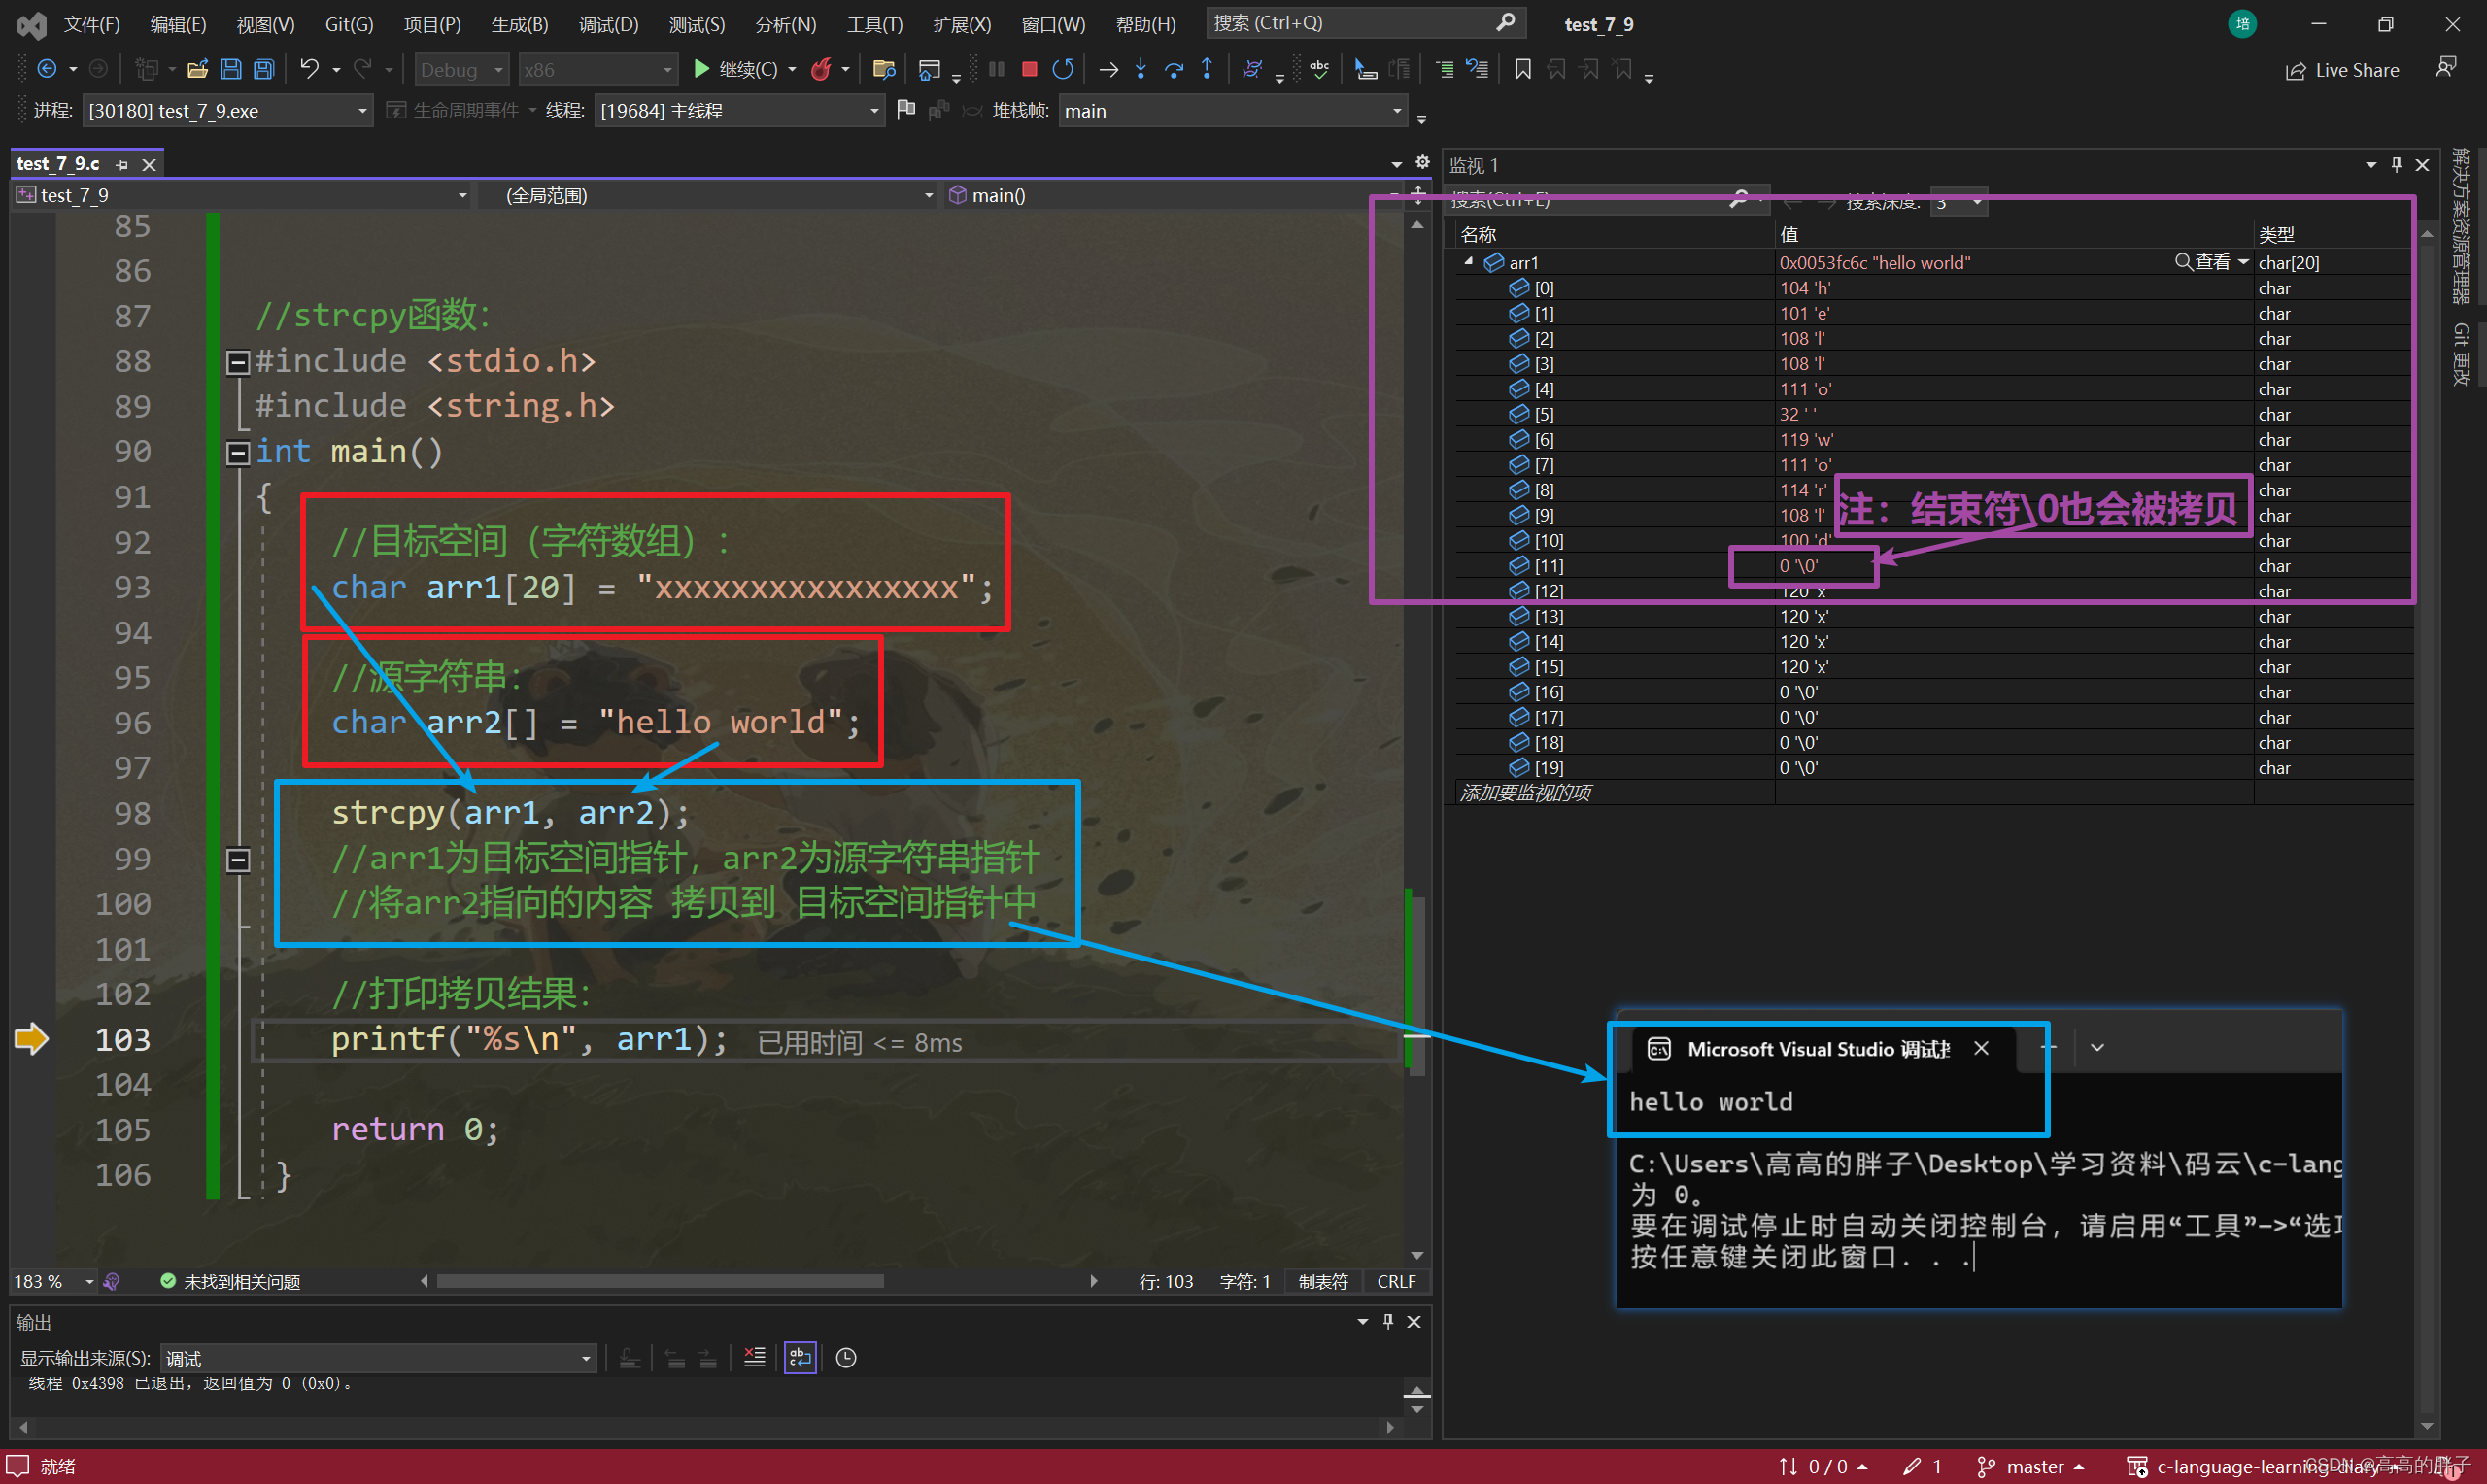
Task: Collapse the main() function fold marker
Action: tap(238, 453)
